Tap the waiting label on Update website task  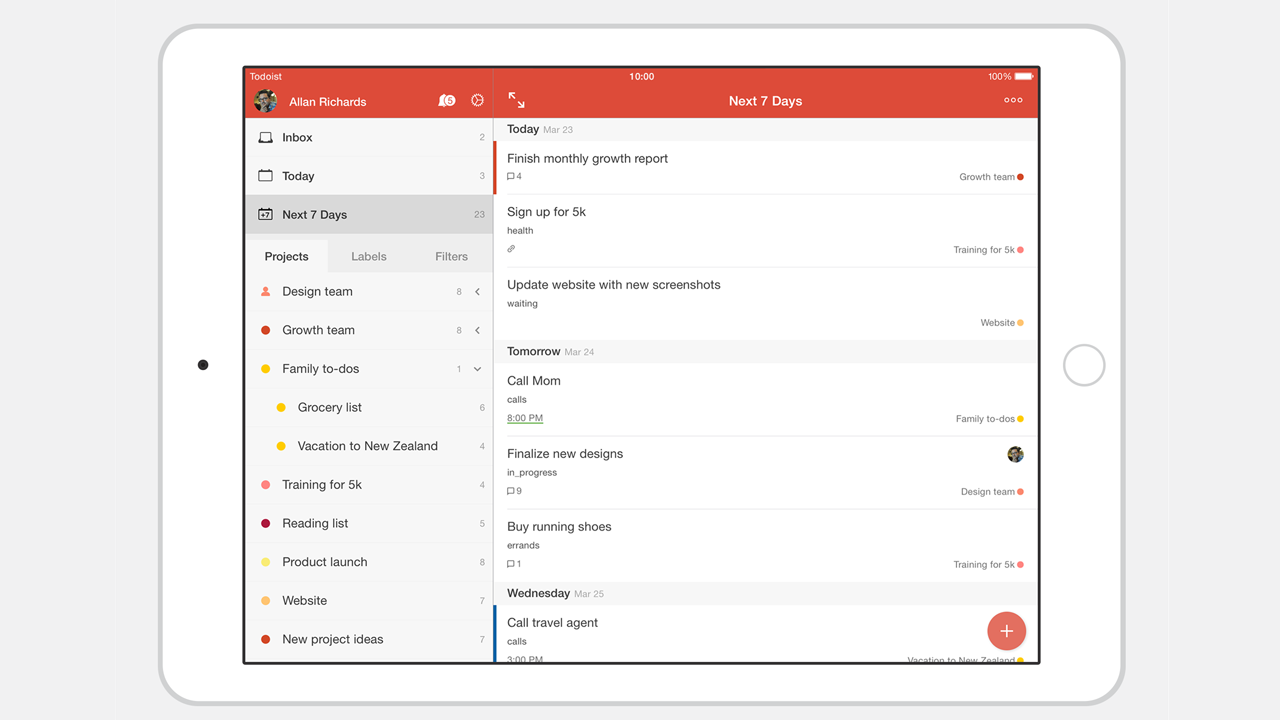(522, 304)
